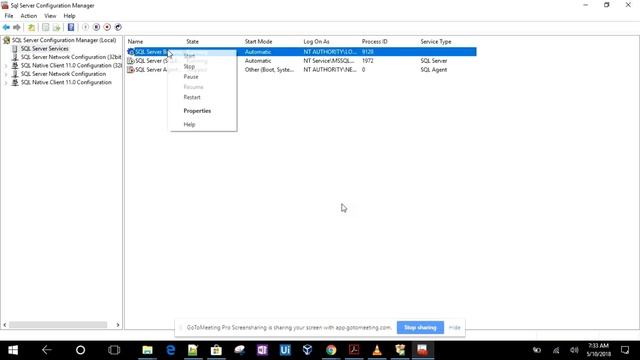Open the Action menu

[x=29, y=16]
